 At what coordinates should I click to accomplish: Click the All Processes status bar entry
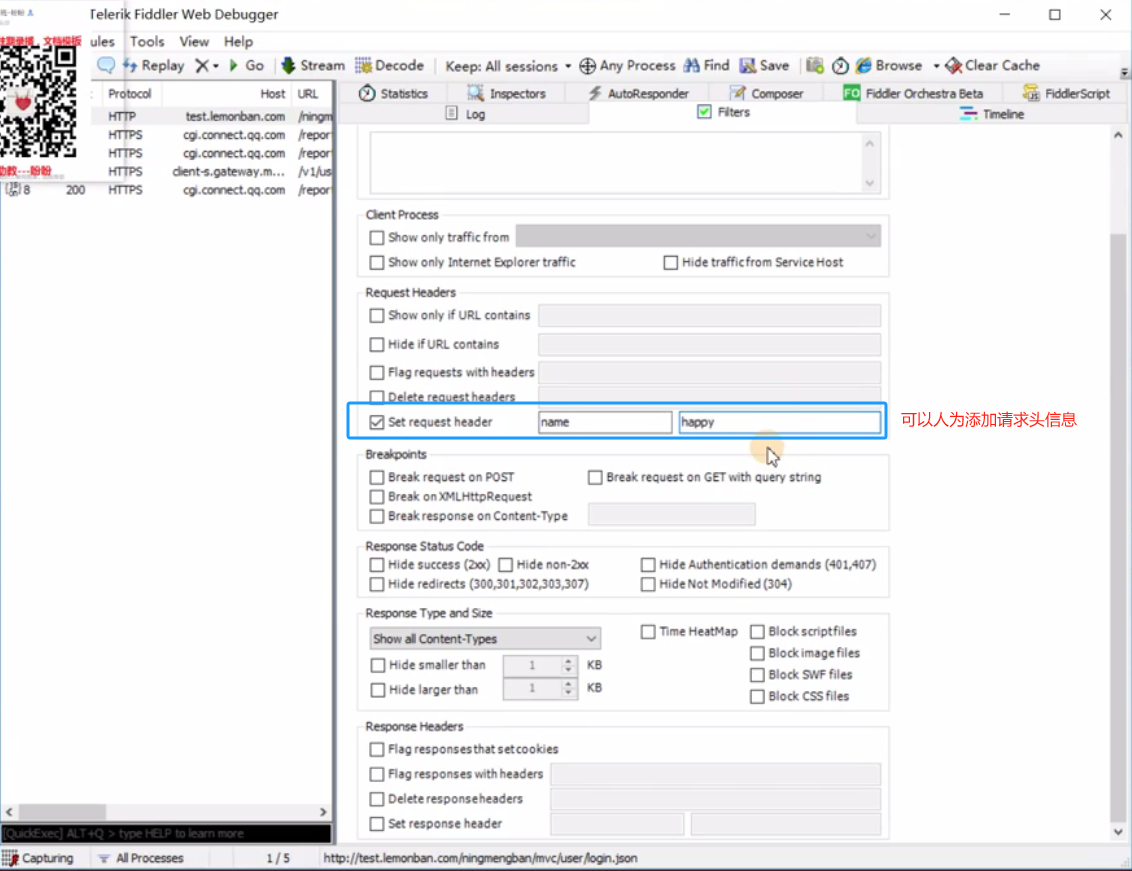click(x=141, y=858)
